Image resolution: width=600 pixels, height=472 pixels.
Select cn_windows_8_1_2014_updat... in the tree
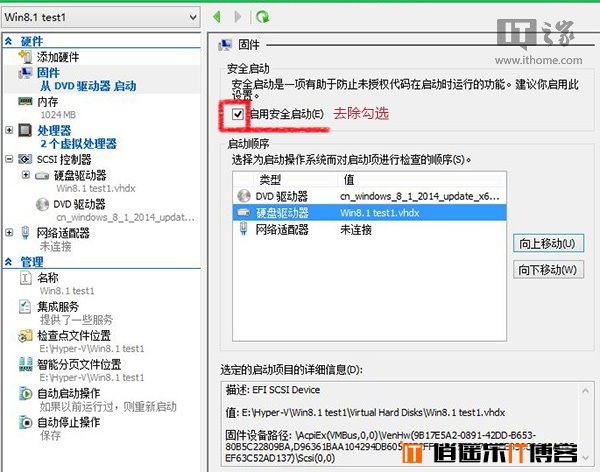(126, 217)
